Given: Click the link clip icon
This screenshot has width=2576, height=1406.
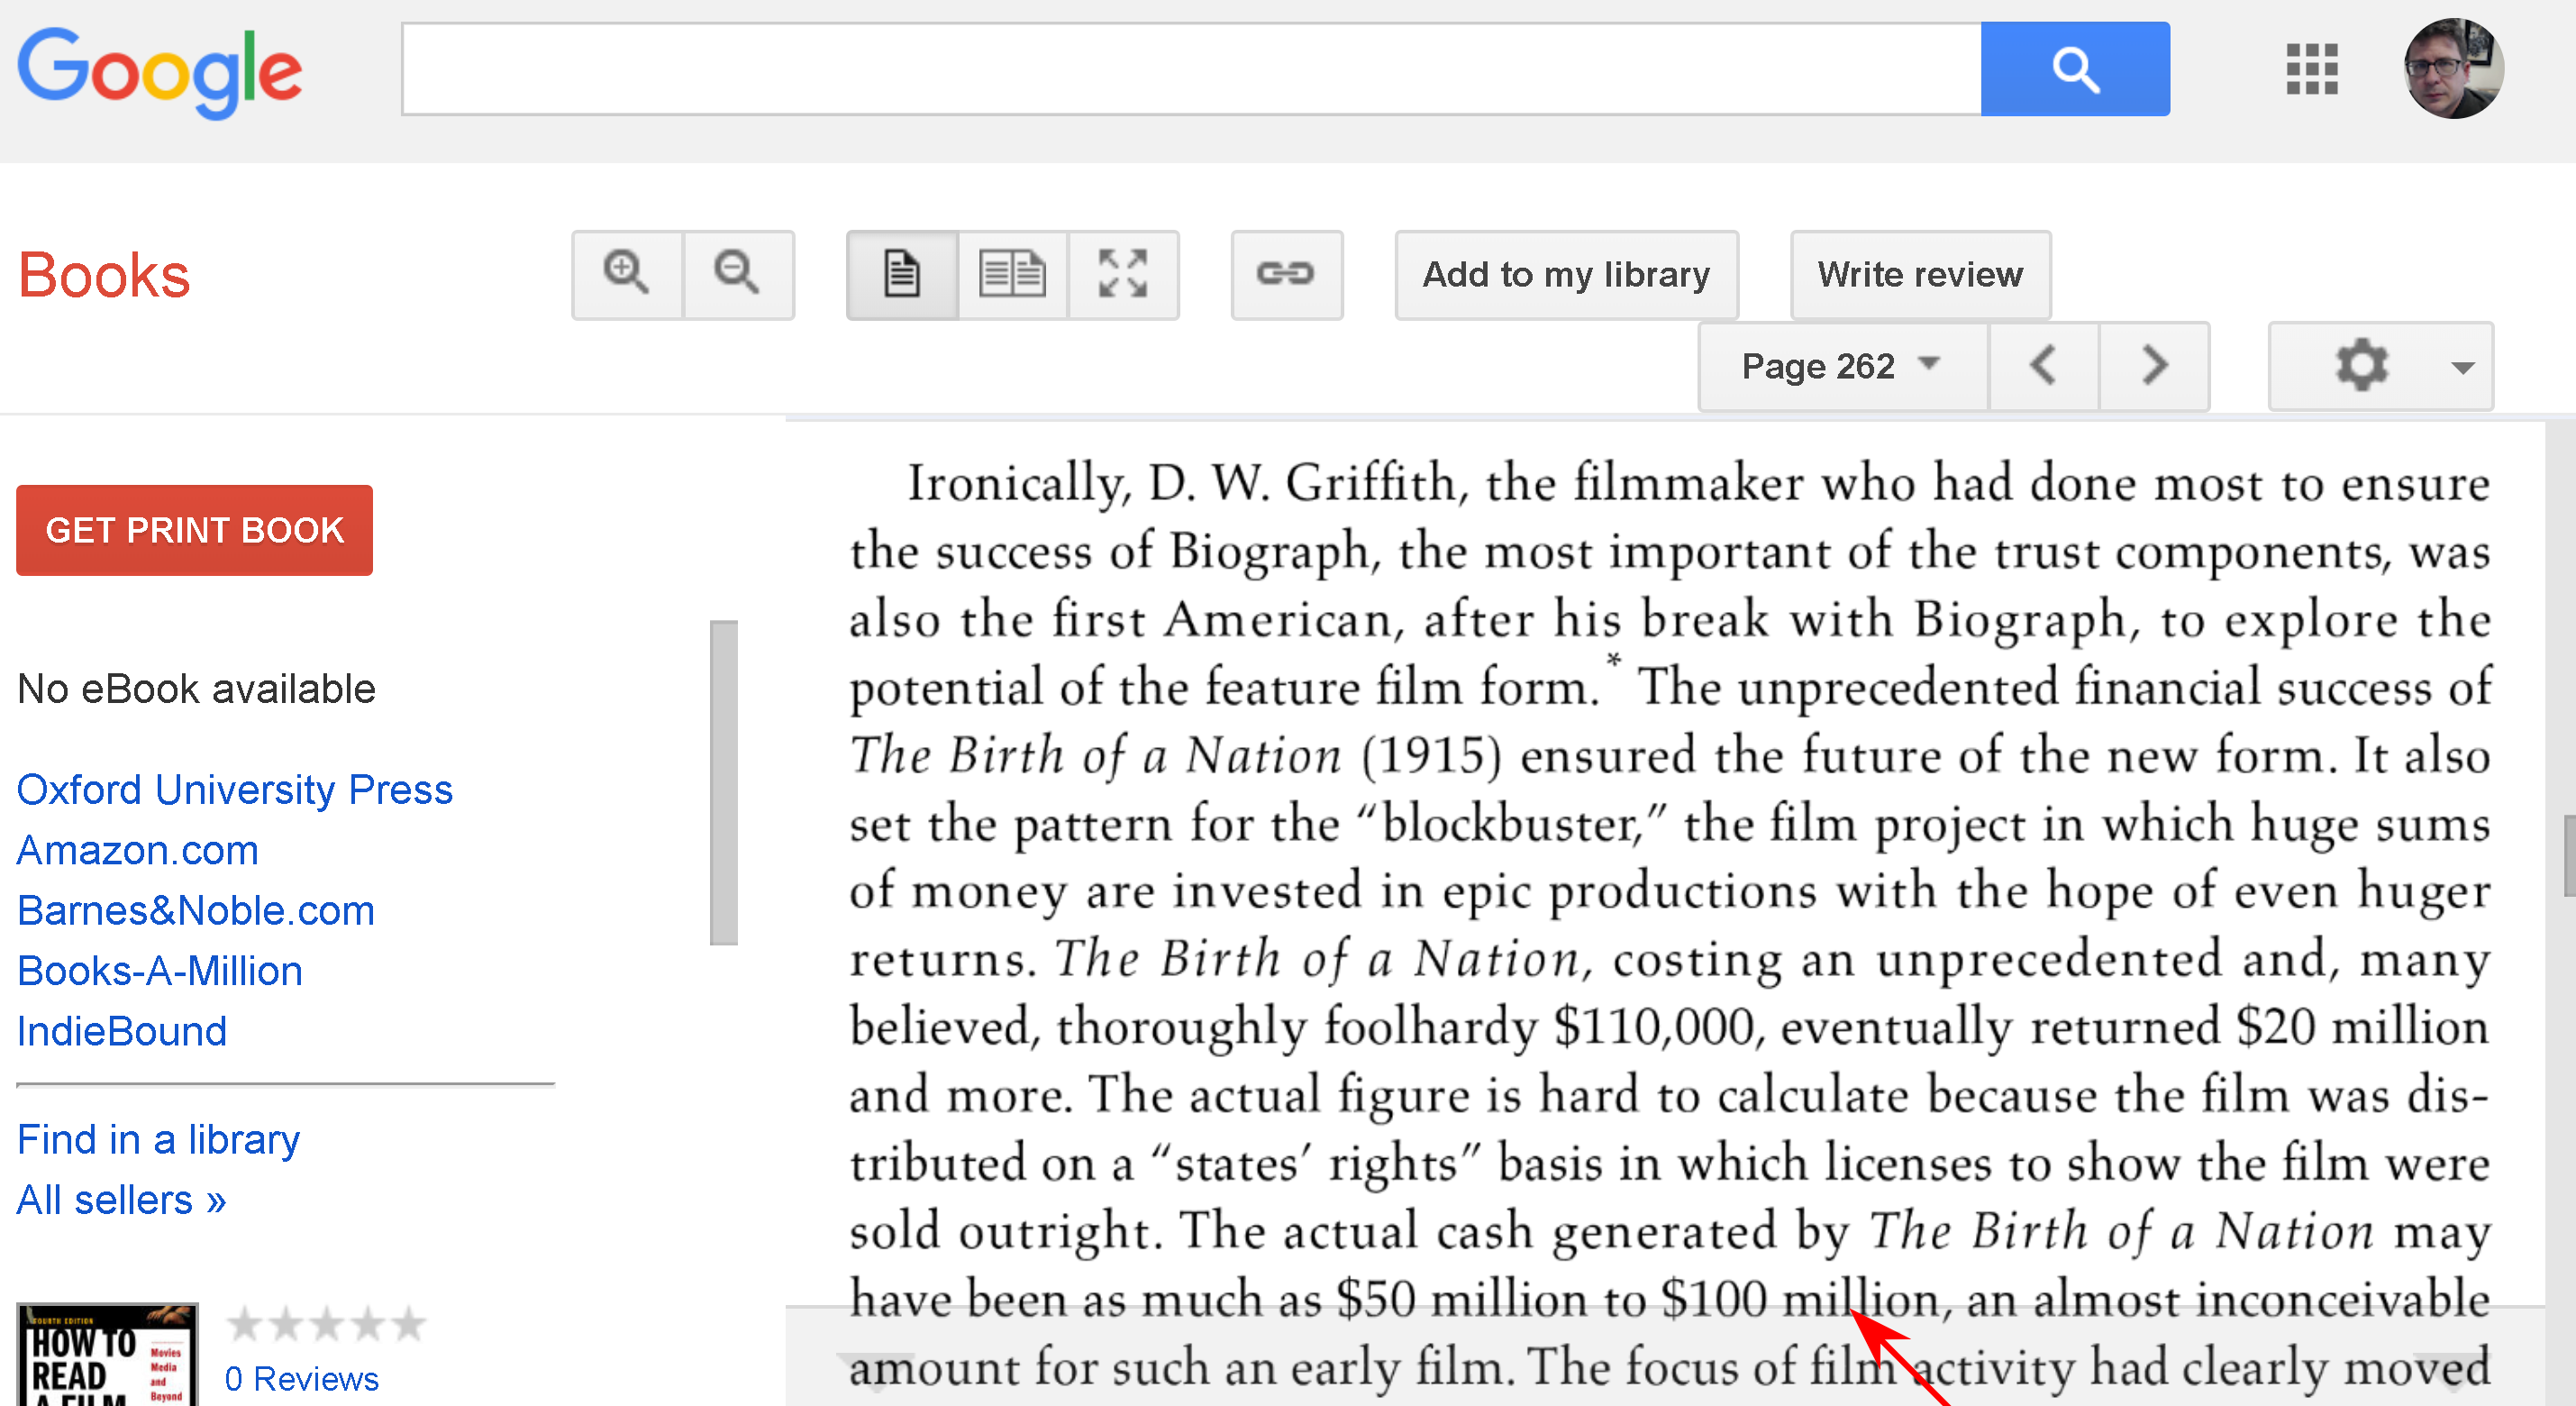Looking at the screenshot, I should click(x=1286, y=274).
